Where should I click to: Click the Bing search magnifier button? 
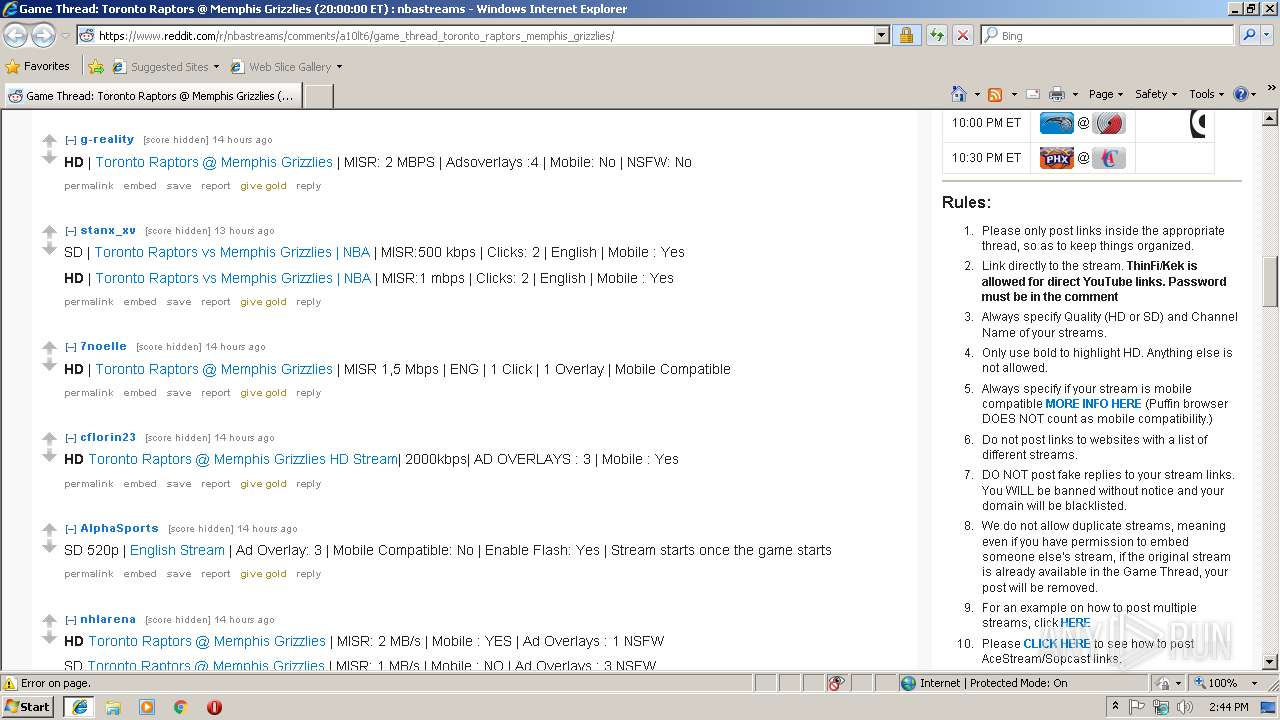(1248, 35)
